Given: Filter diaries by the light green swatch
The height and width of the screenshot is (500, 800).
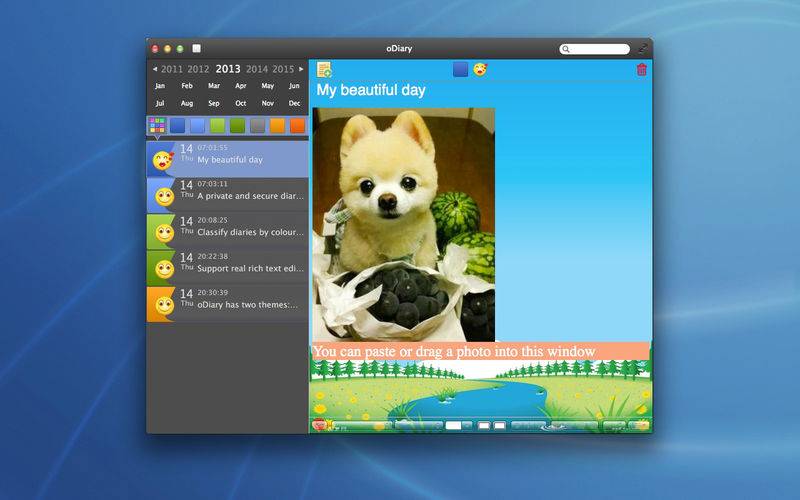Looking at the screenshot, I should click(217, 126).
